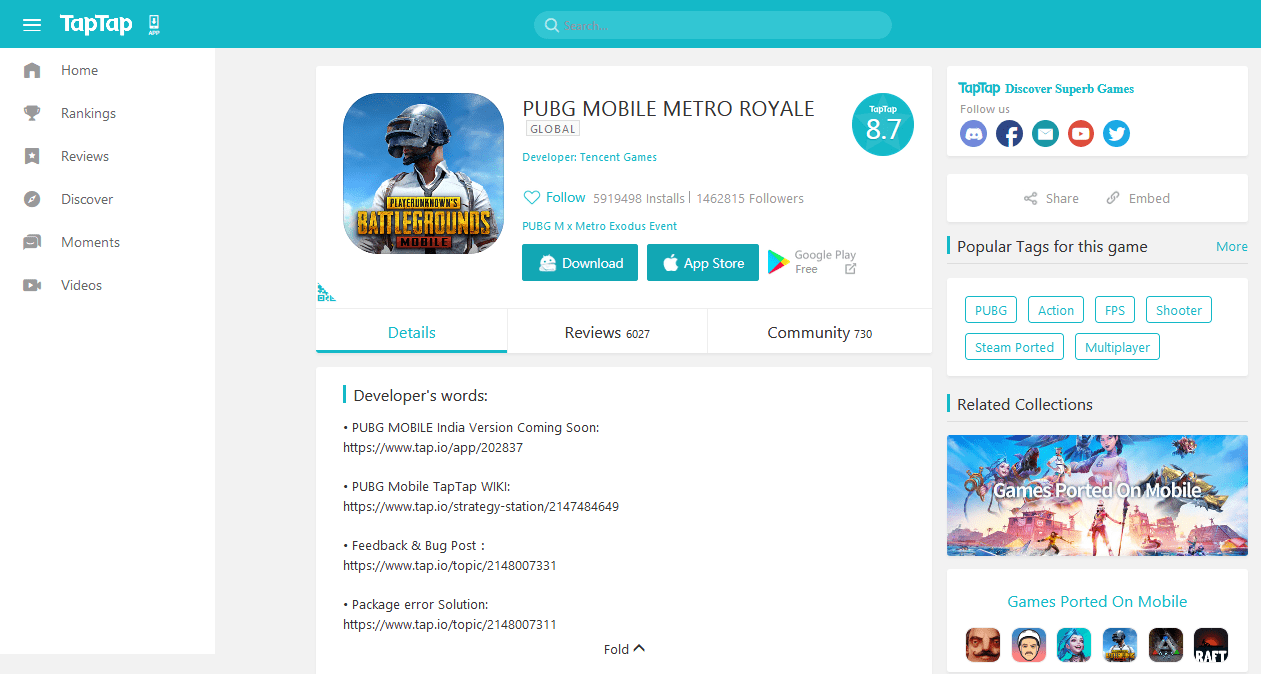Select the Shooter tag
This screenshot has height=674, width=1261.
coord(1179,310)
